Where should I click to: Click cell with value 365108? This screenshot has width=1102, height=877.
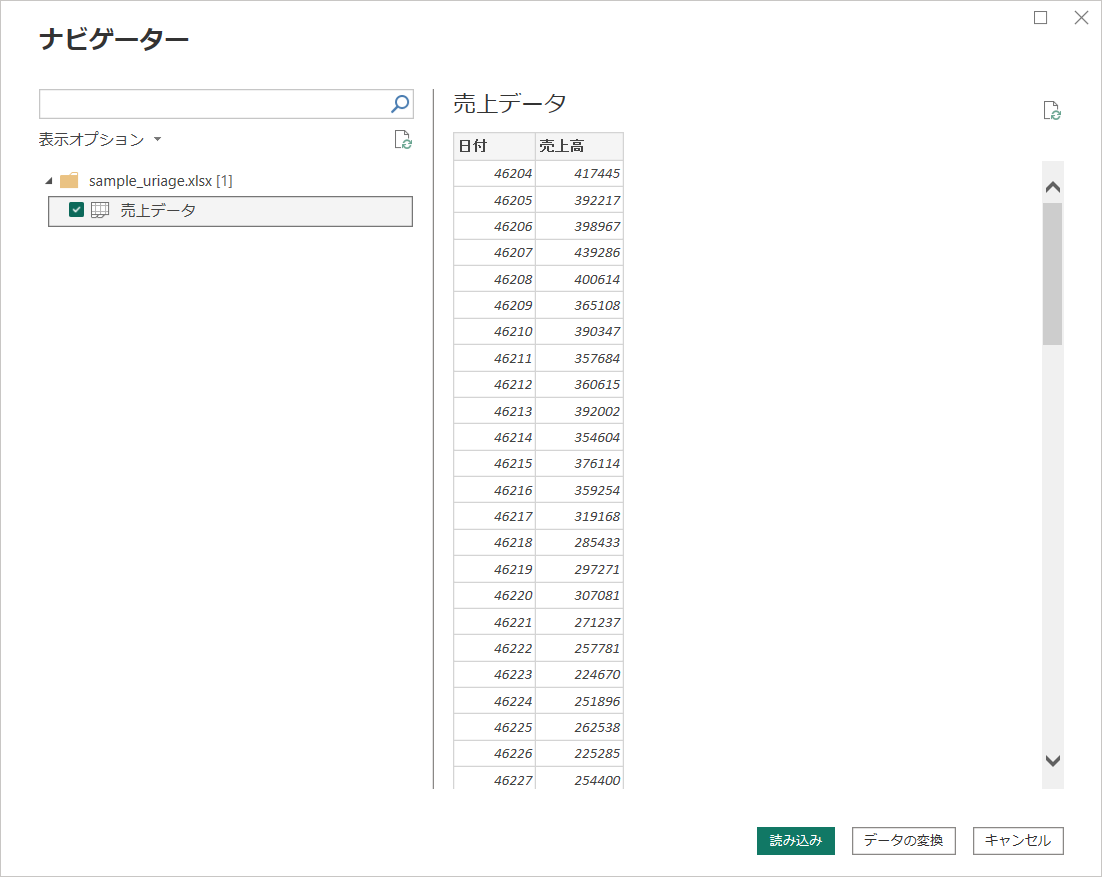click(579, 305)
